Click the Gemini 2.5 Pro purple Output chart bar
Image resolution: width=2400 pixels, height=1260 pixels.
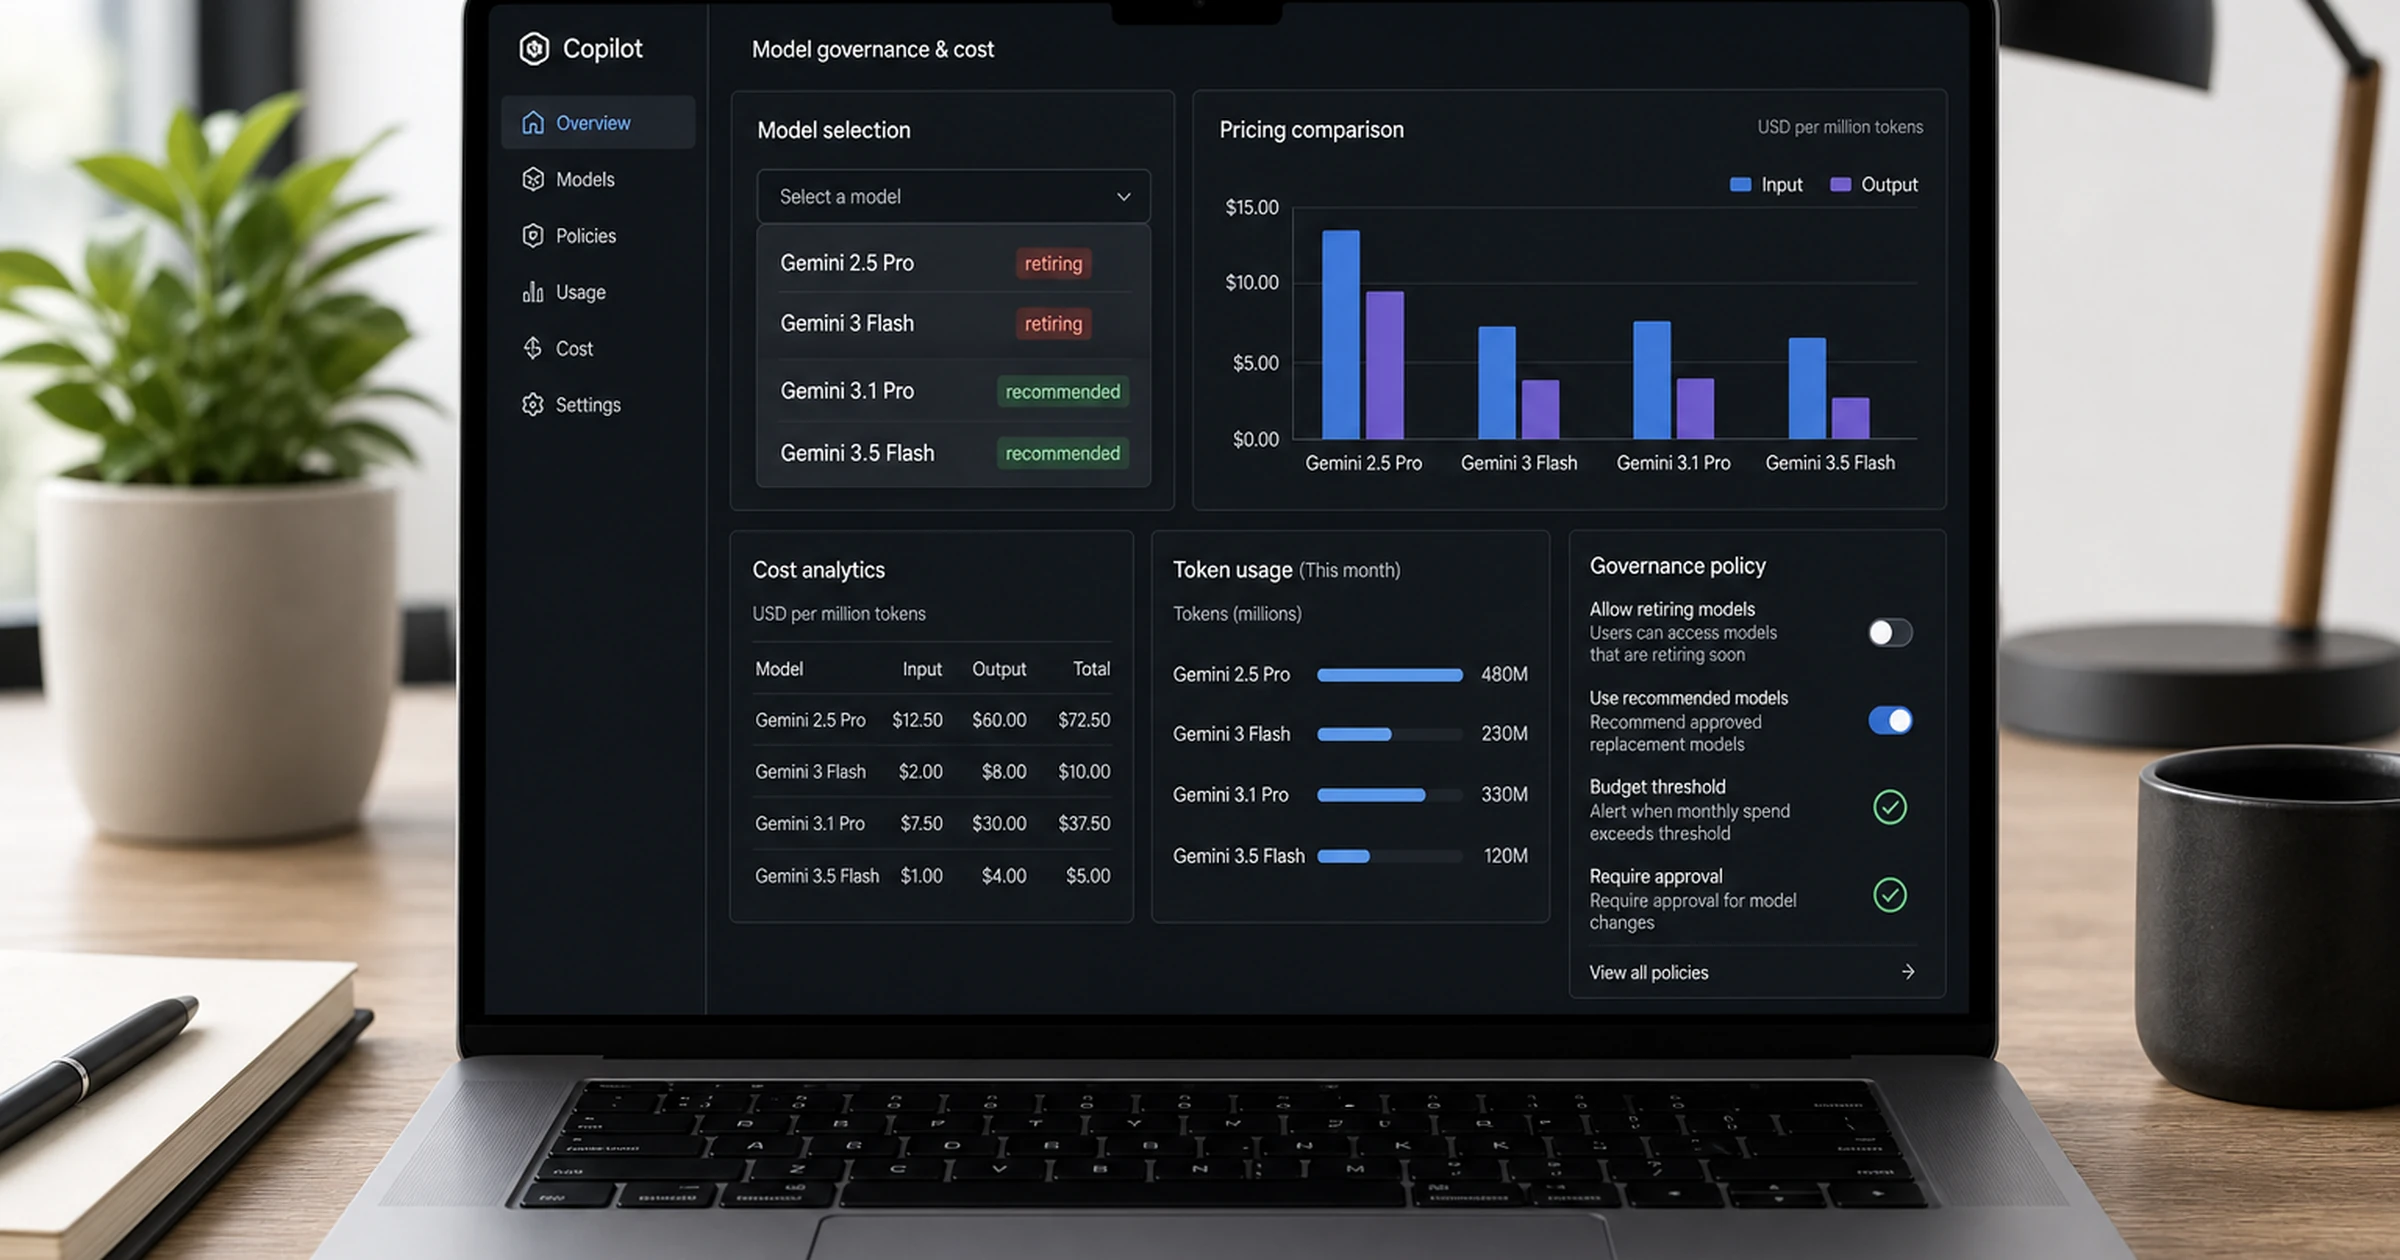pyautogui.click(x=1385, y=365)
